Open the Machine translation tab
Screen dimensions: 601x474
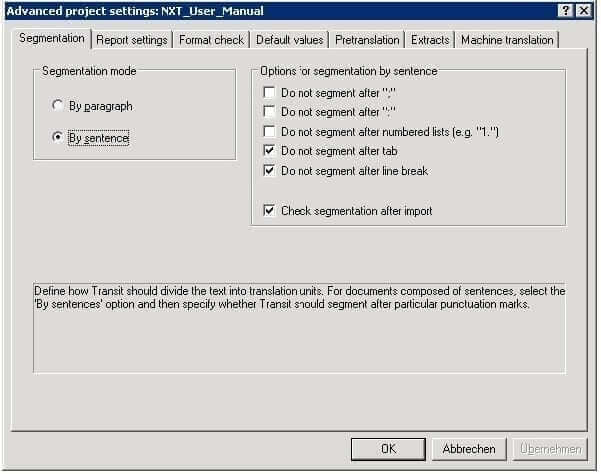tap(507, 40)
